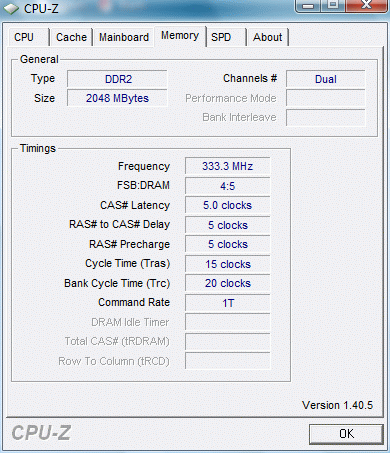Click the RAS# to CAS# Delay value
390x453 pixels.
227,225
